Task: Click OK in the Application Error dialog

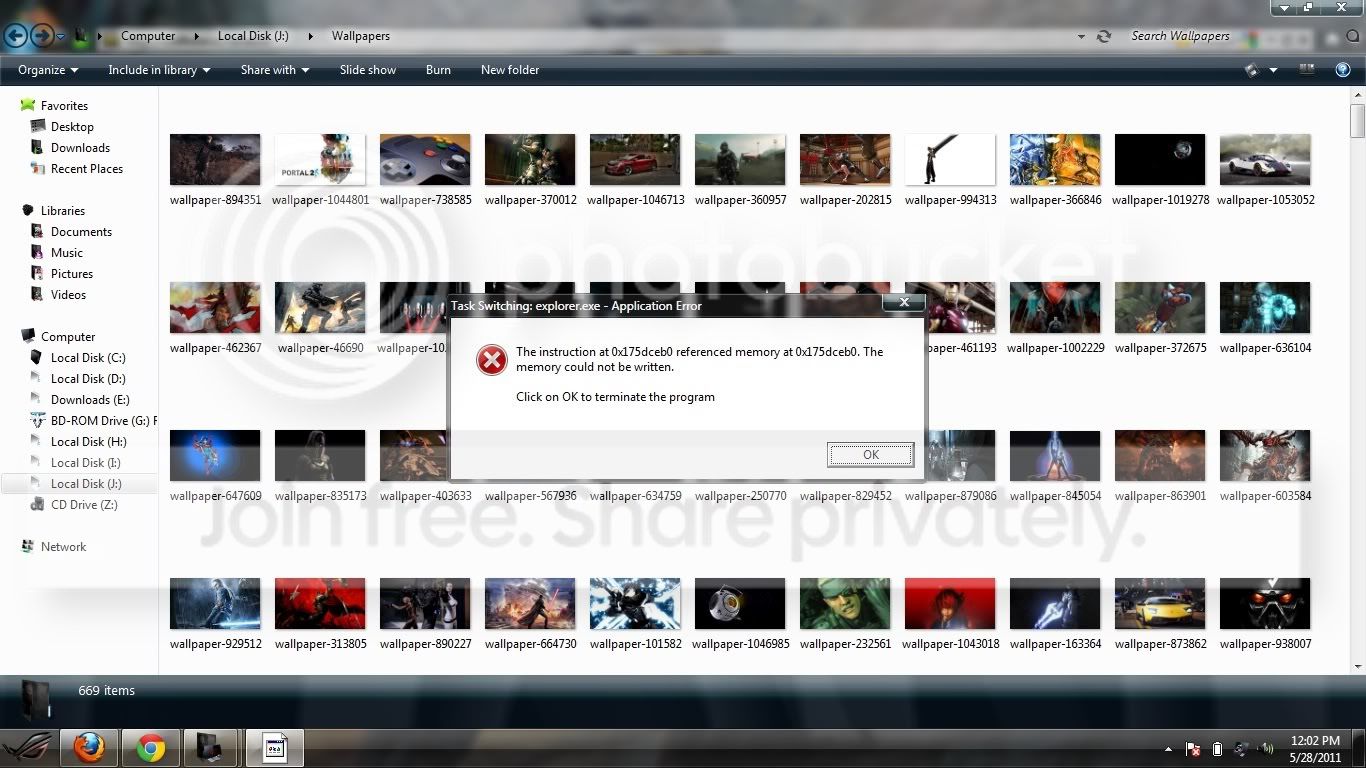Action: pos(870,454)
